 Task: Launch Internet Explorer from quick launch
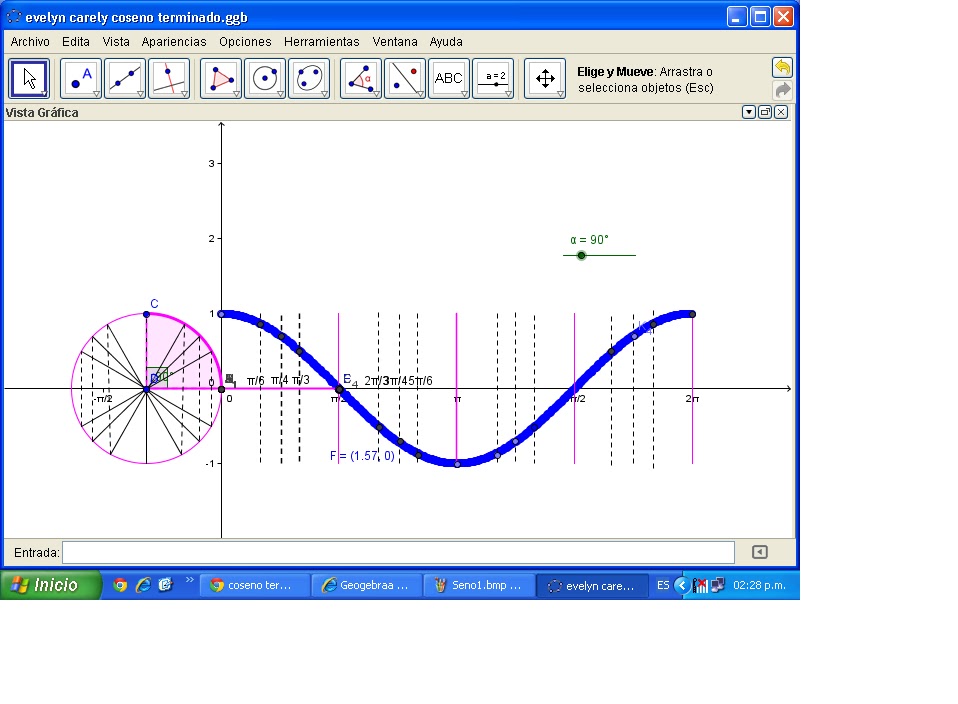tap(143, 585)
